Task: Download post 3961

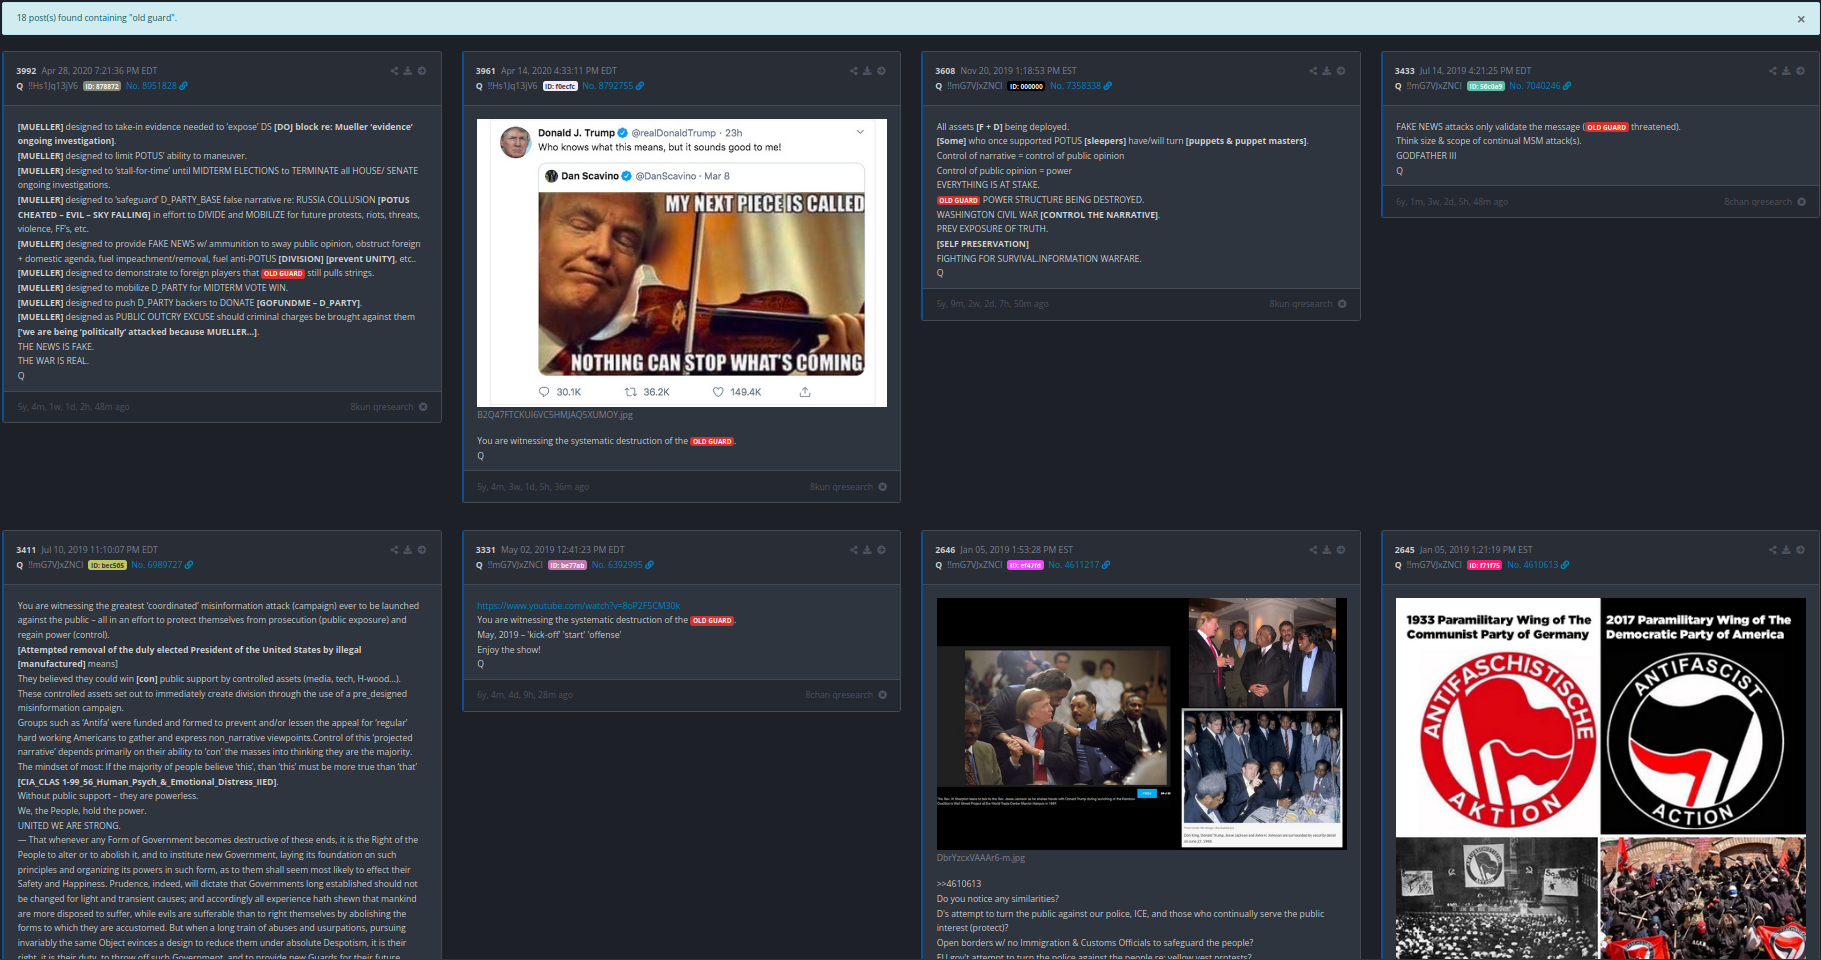Action: coord(867,71)
